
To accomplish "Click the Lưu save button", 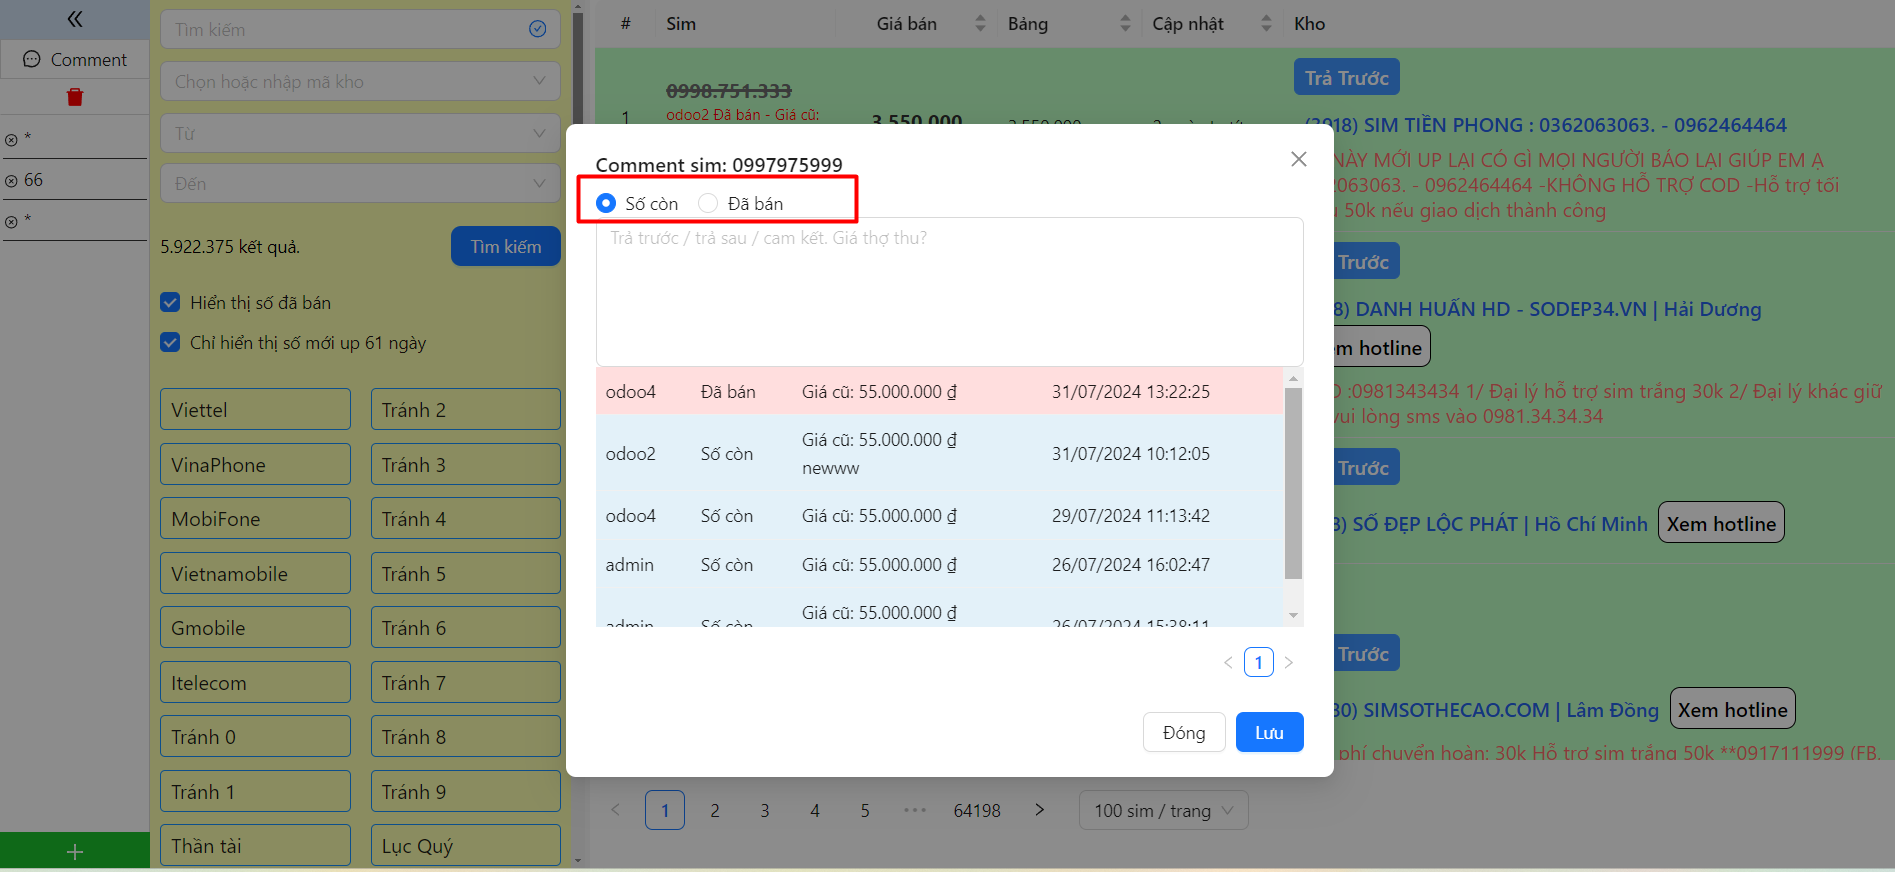I will 1269,732.
